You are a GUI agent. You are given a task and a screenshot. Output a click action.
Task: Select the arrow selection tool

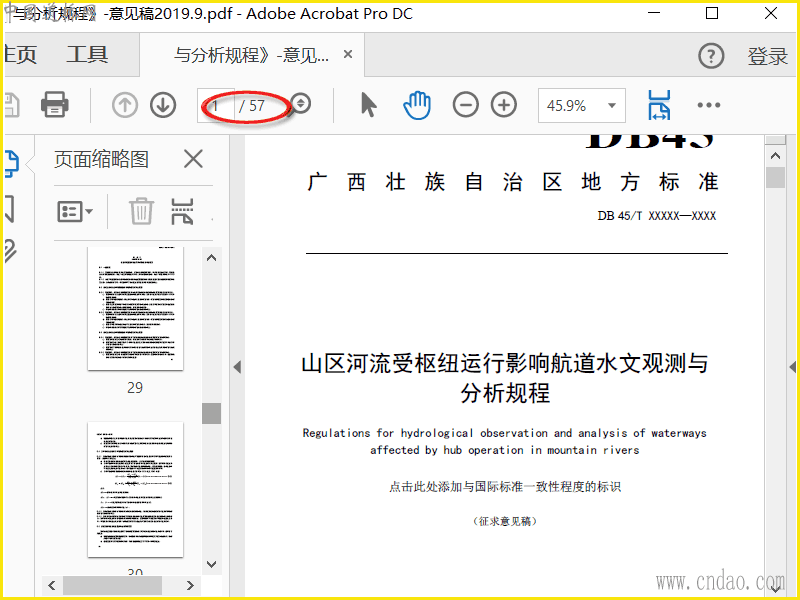[x=368, y=105]
